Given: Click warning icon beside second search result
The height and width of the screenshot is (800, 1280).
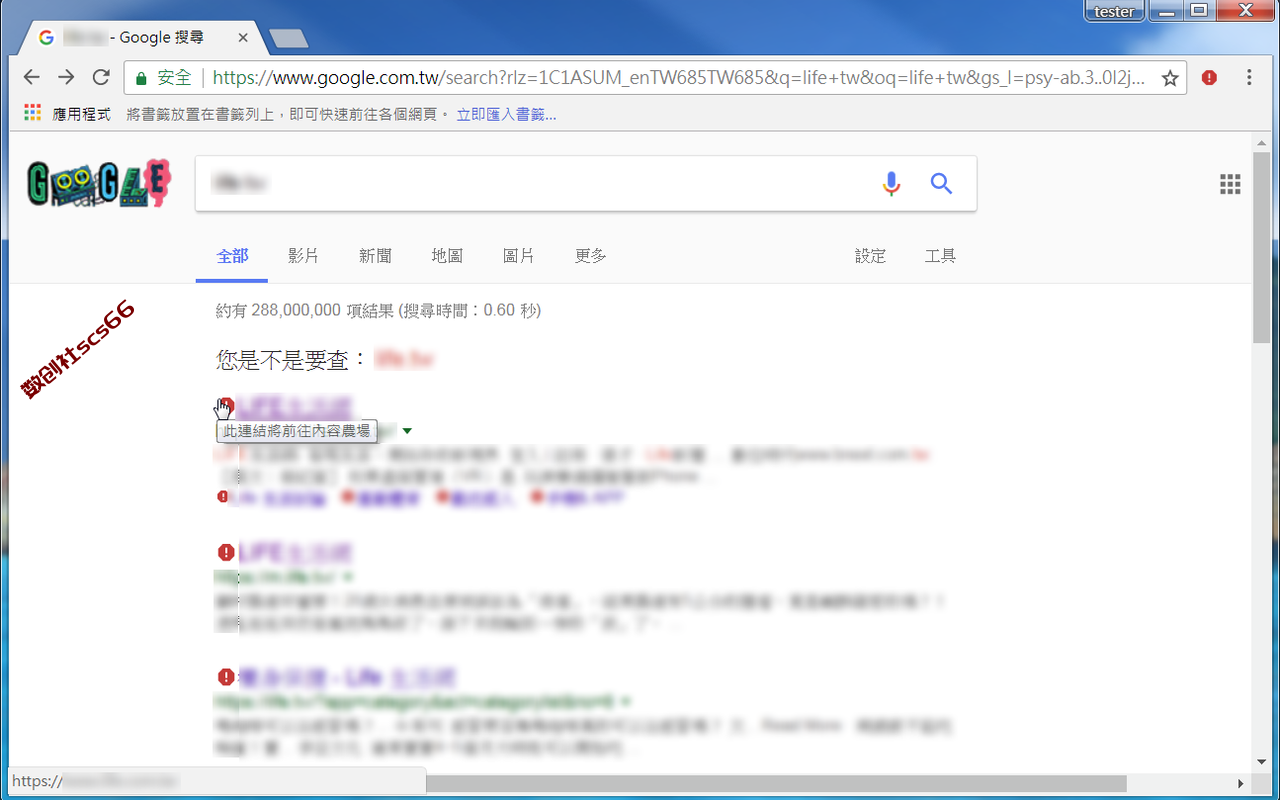Looking at the screenshot, I should pyautogui.click(x=225, y=552).
